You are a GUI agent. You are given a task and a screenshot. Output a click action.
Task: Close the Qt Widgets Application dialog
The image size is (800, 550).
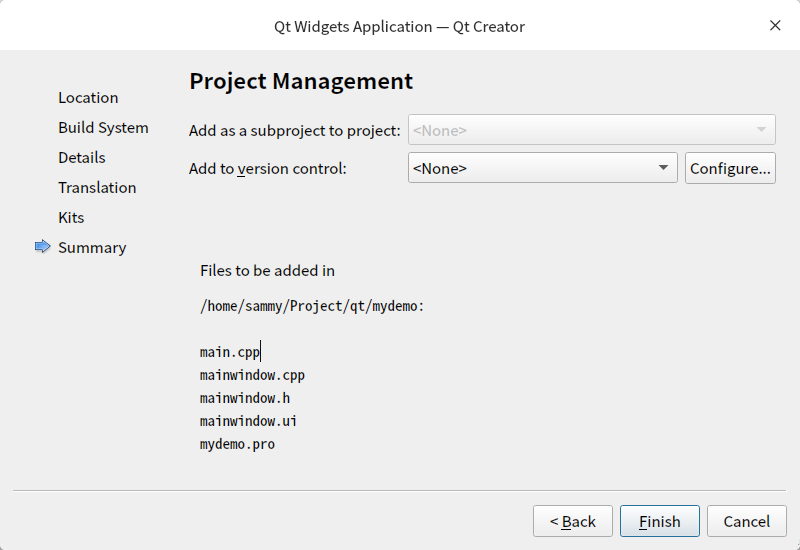point(775,26)
